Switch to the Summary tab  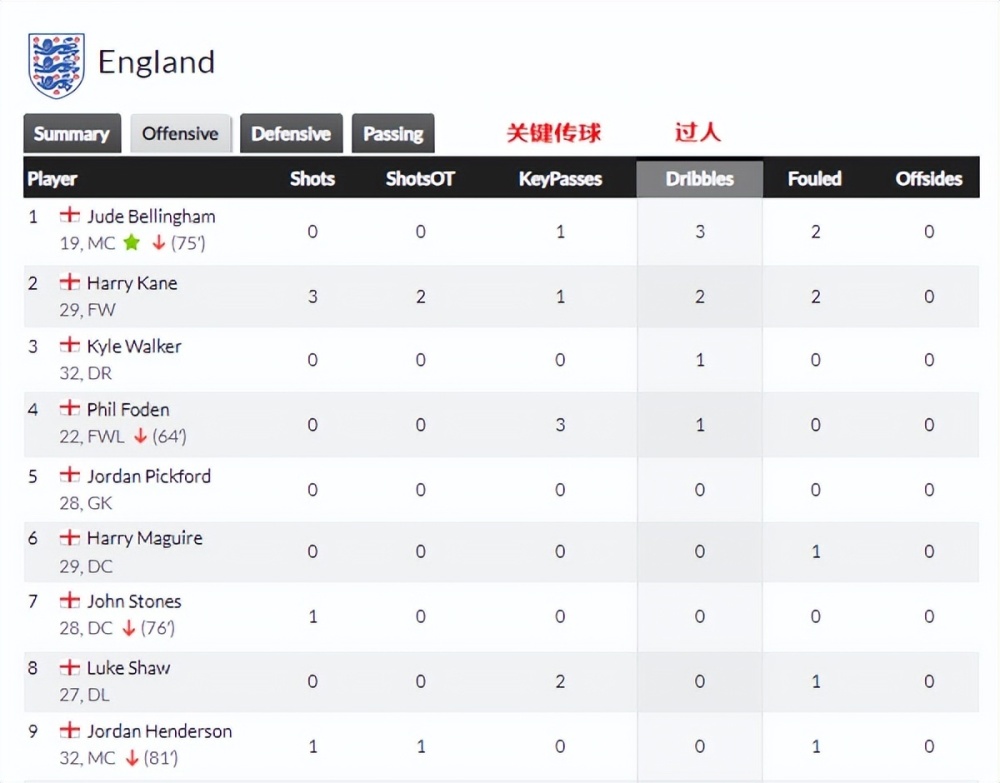(72, 134)
